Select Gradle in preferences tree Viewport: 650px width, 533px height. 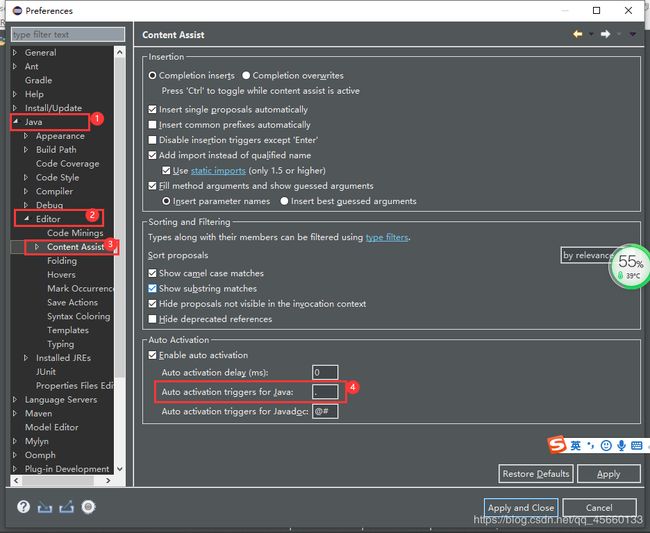click(38, 80)
